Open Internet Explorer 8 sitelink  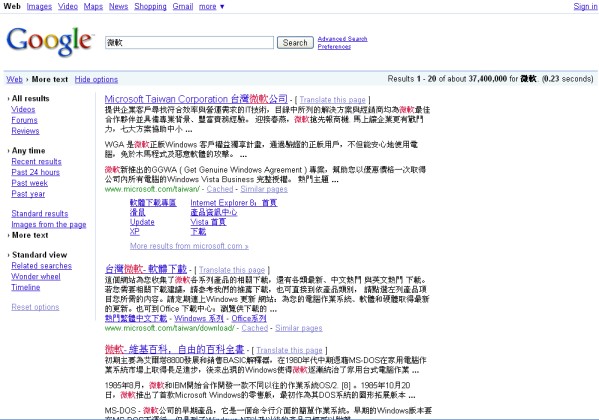point(234,203)
